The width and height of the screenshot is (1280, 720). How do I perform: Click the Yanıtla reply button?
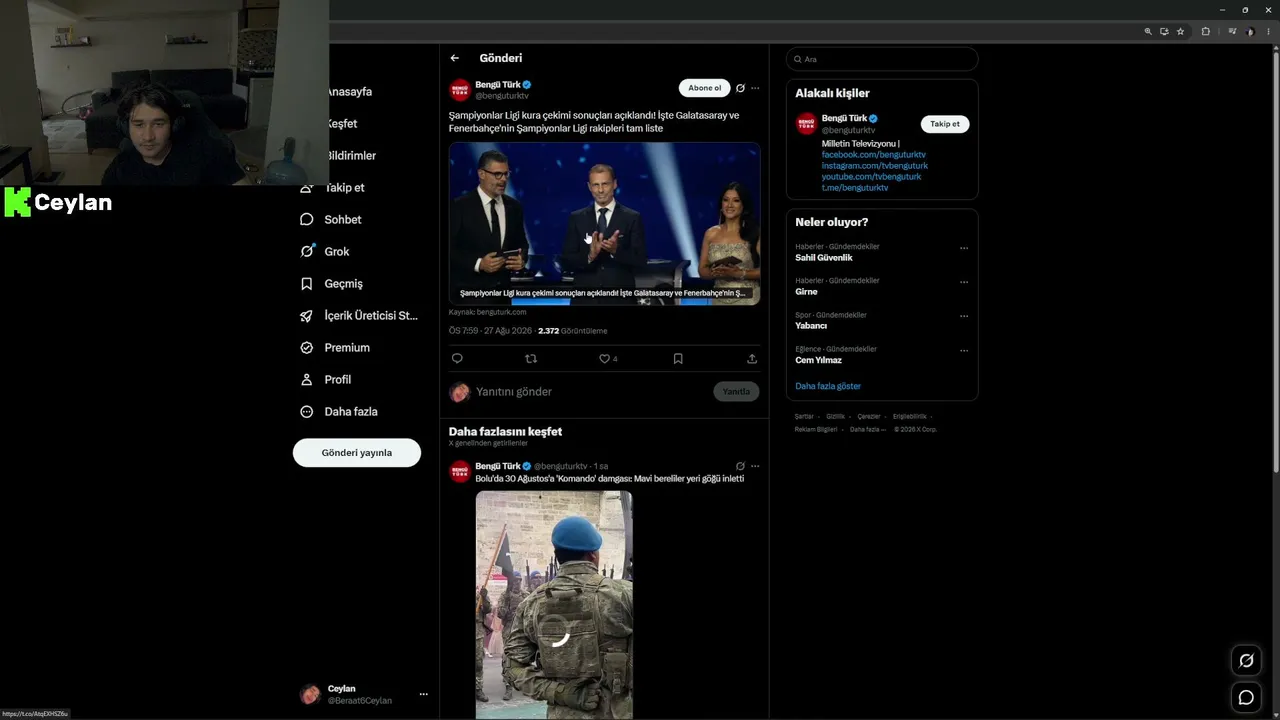pos(736,391)
